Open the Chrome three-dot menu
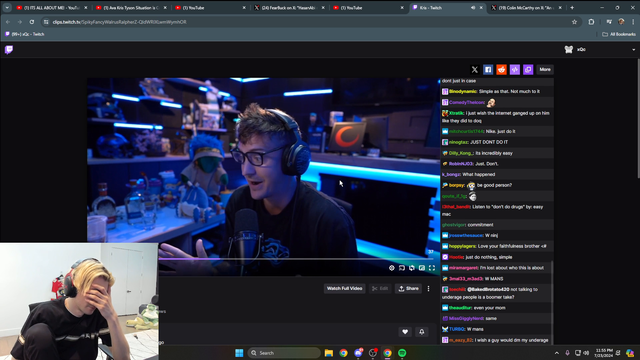This screenshot has height=360, width=640. [x=633, y=22]
